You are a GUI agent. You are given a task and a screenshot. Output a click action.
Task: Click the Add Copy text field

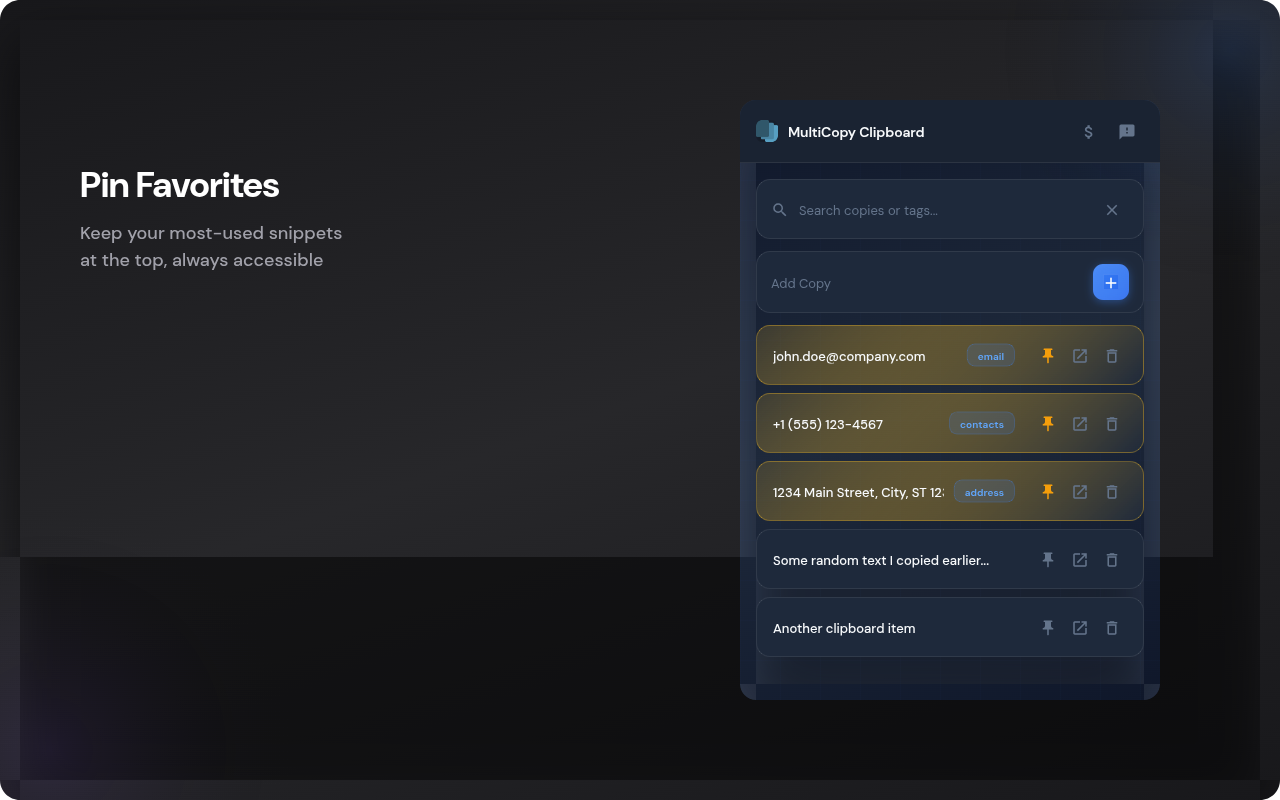926,283
